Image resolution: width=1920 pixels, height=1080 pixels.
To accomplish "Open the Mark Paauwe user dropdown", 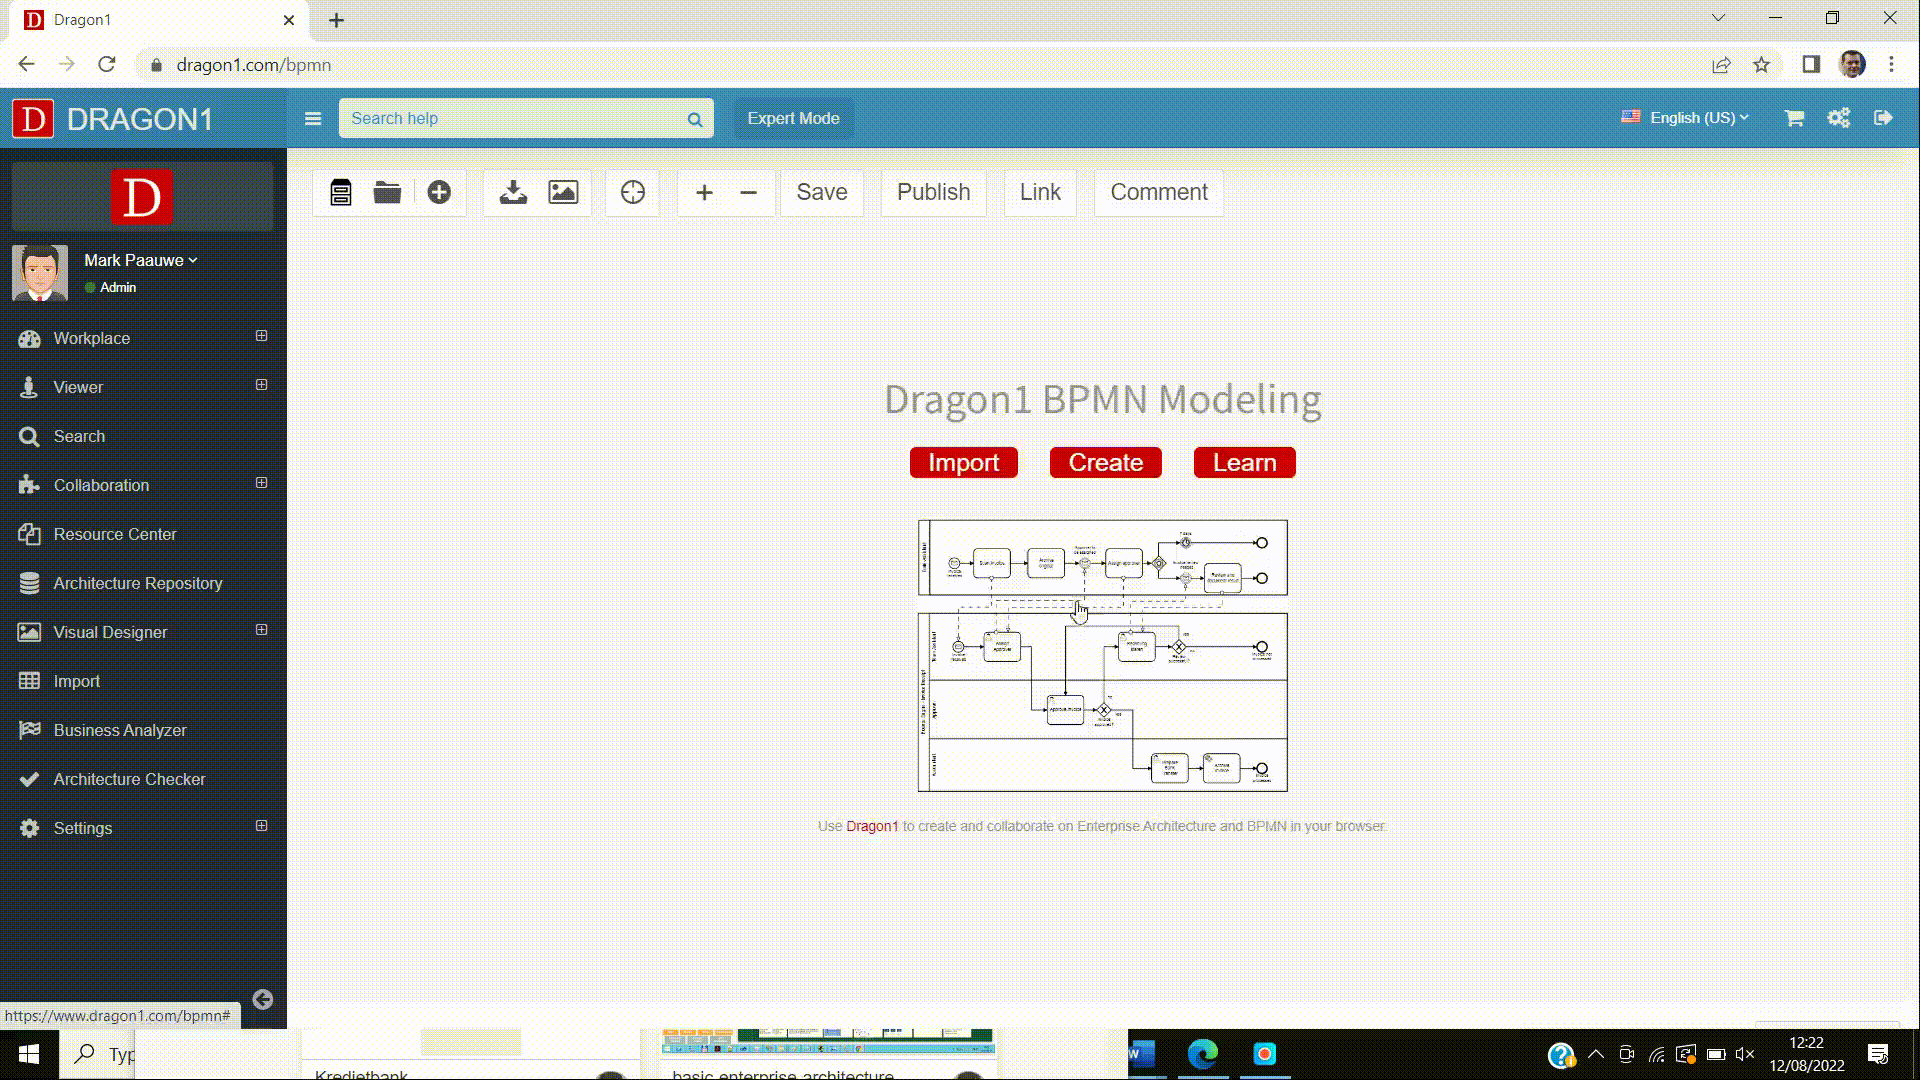I will point(141,260).
